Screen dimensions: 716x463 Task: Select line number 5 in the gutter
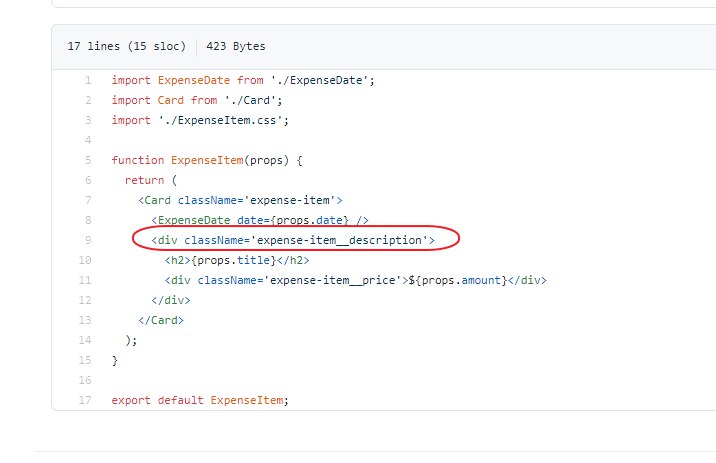click(88, 160)
